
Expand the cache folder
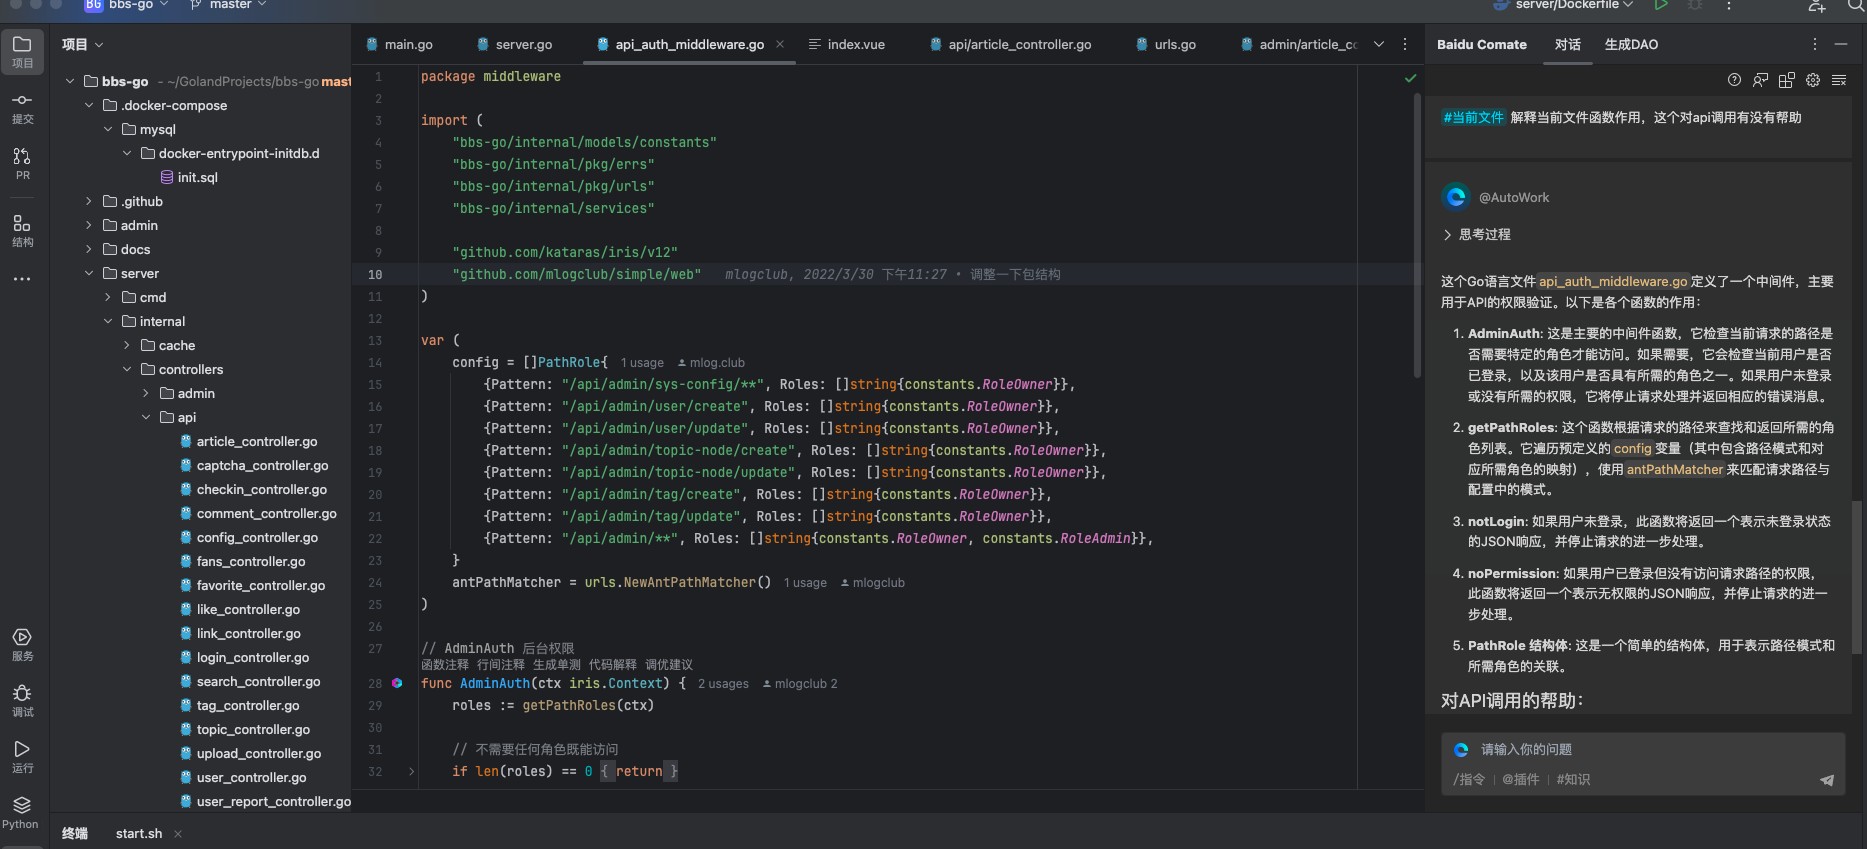point(127,345)
